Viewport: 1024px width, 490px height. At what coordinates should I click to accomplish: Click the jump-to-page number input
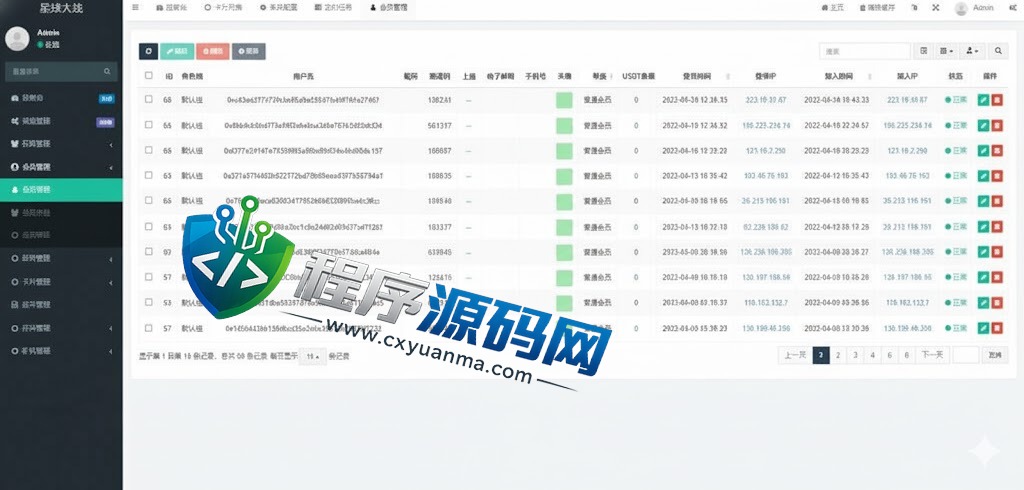[966, 355]
